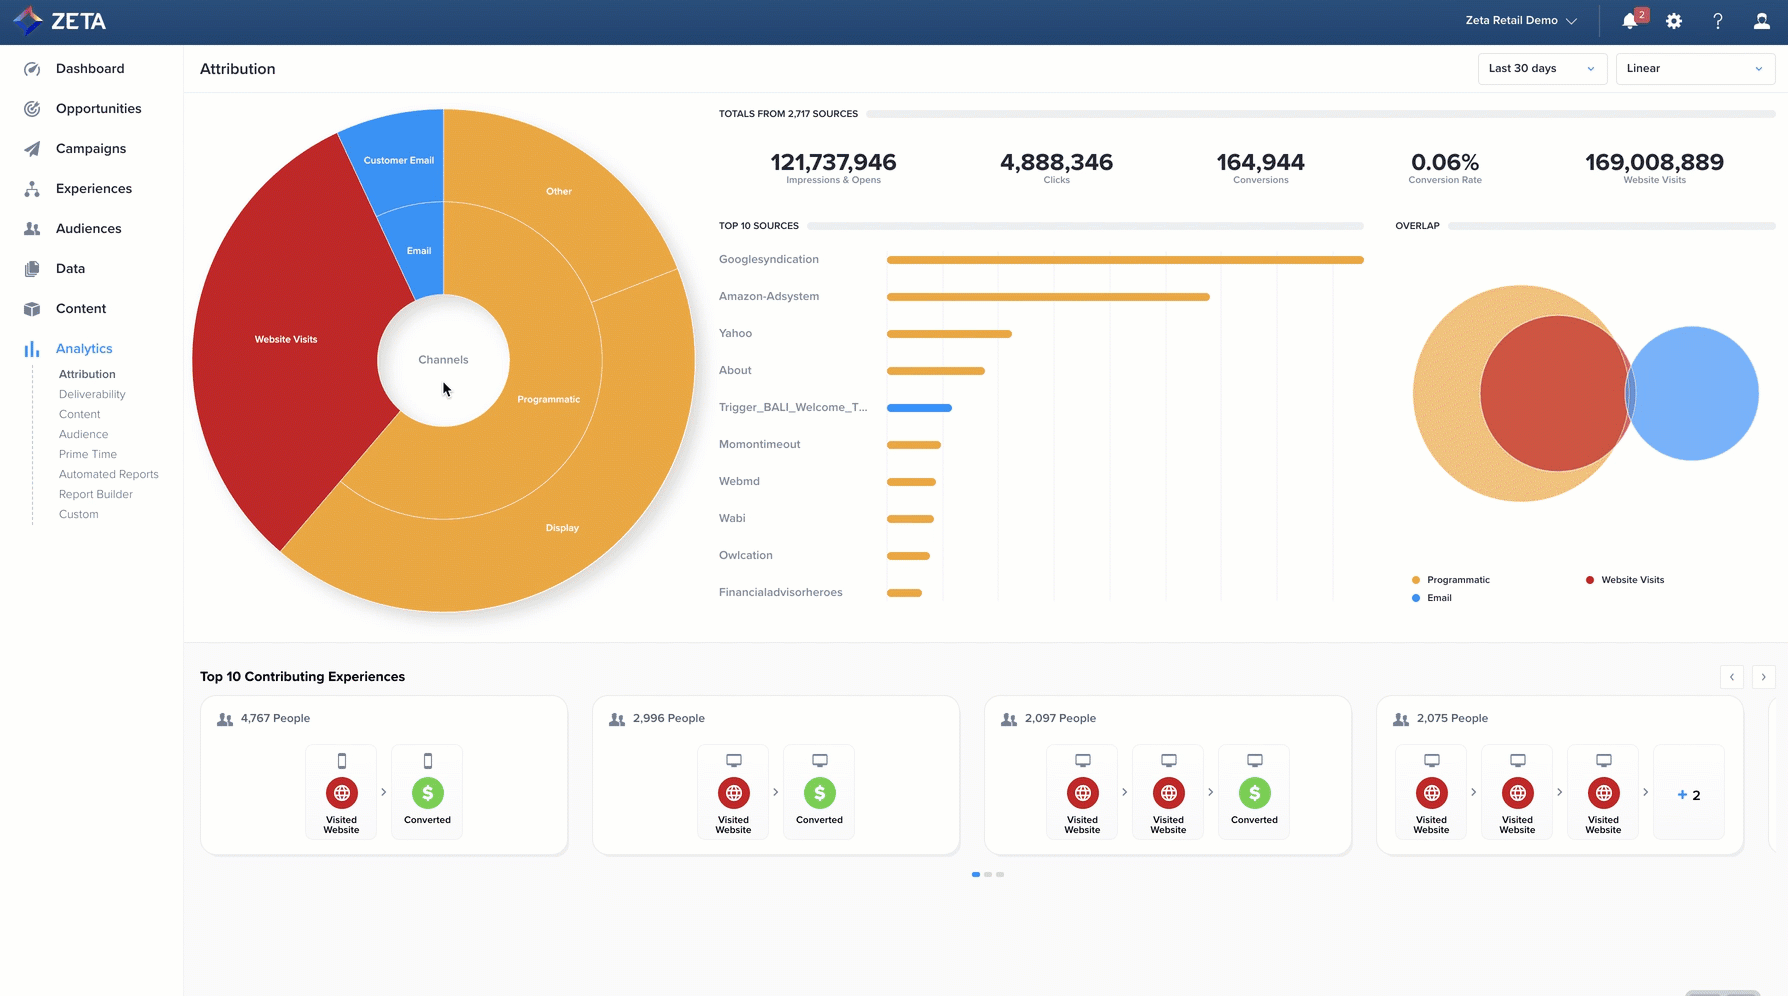Click the help question mark icon
1788x996 pixels.
(1718, 21)
